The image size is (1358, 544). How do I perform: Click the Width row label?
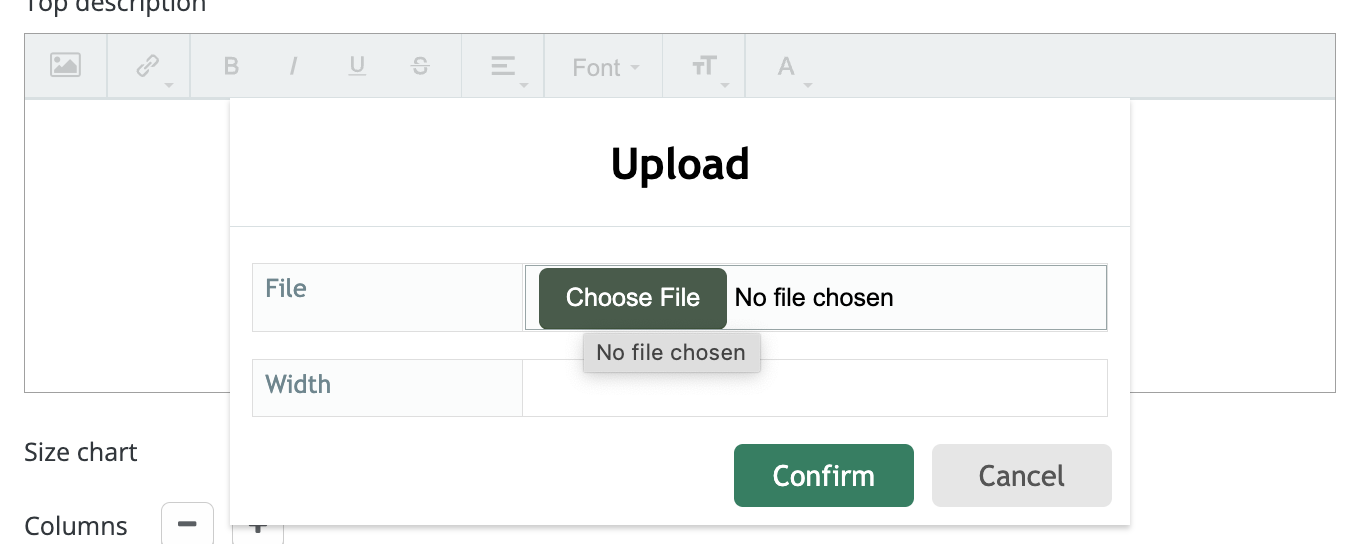[298, 384]
